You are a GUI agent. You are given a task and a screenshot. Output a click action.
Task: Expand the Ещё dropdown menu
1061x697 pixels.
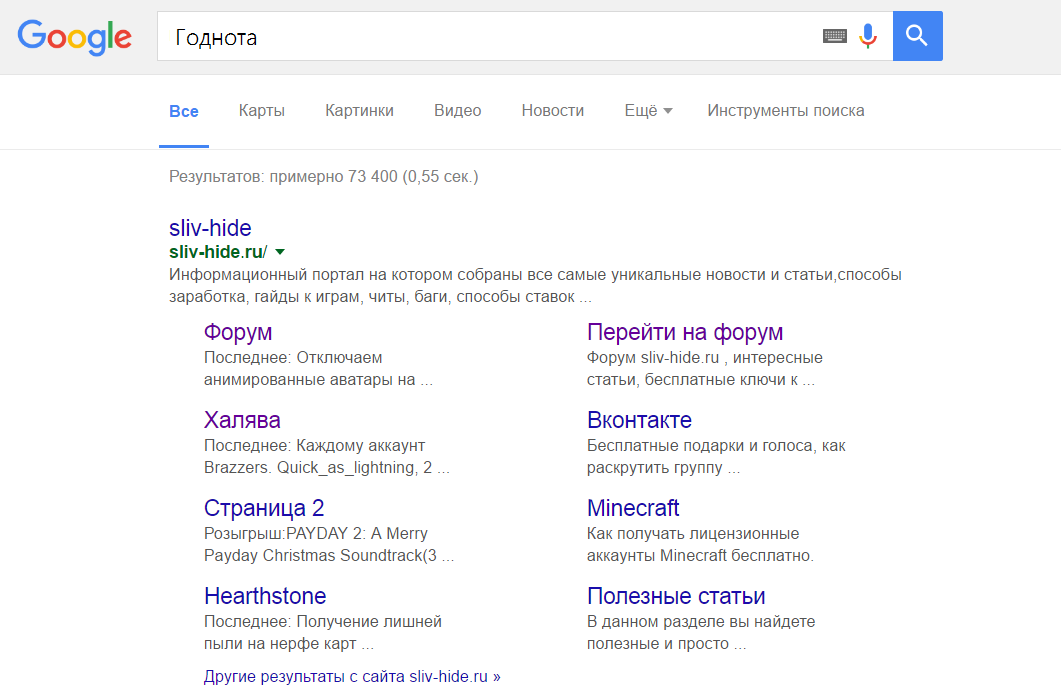click(x=648, y=110)
